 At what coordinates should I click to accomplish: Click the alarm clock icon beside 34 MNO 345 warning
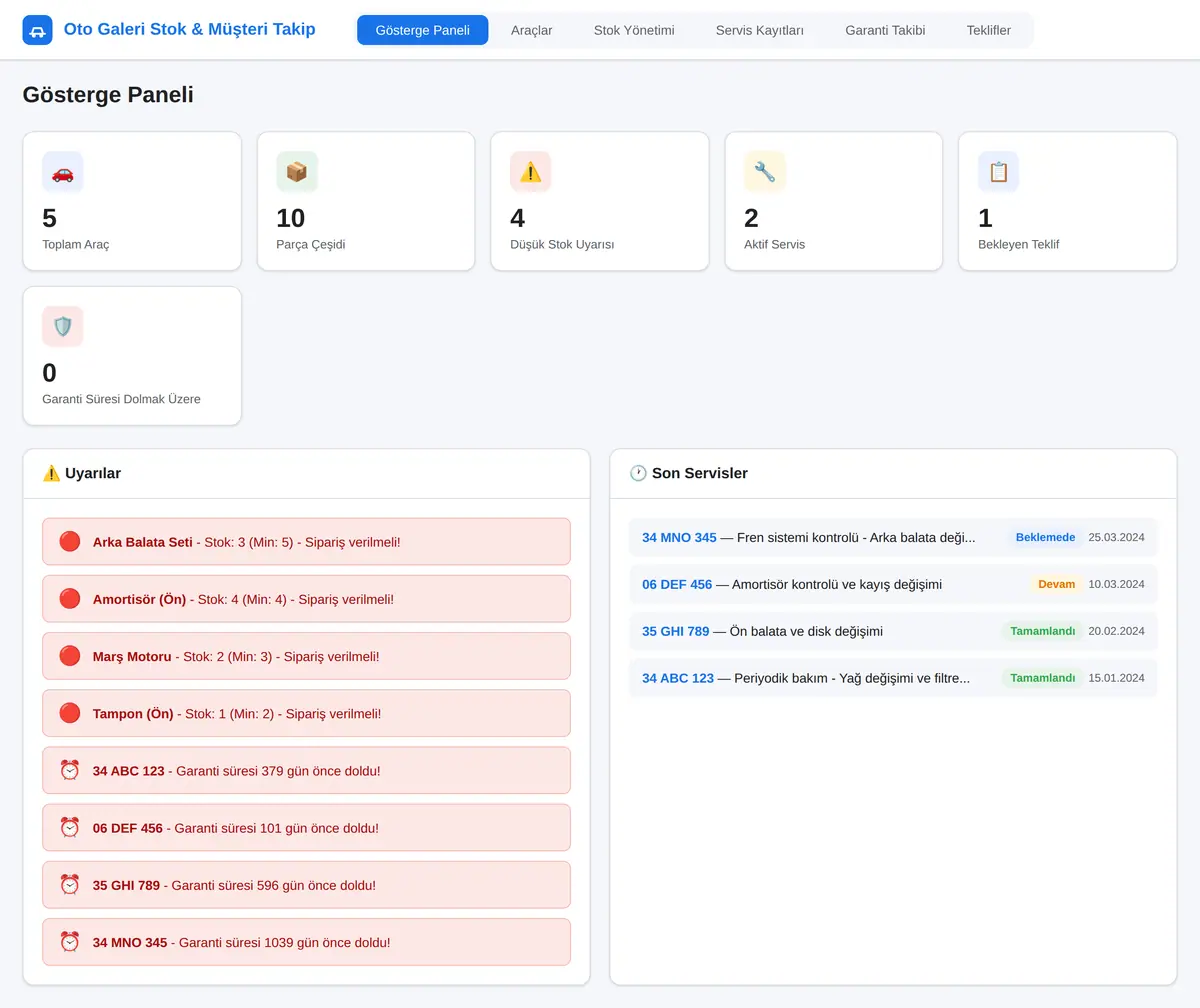click(x=70, y=942)
